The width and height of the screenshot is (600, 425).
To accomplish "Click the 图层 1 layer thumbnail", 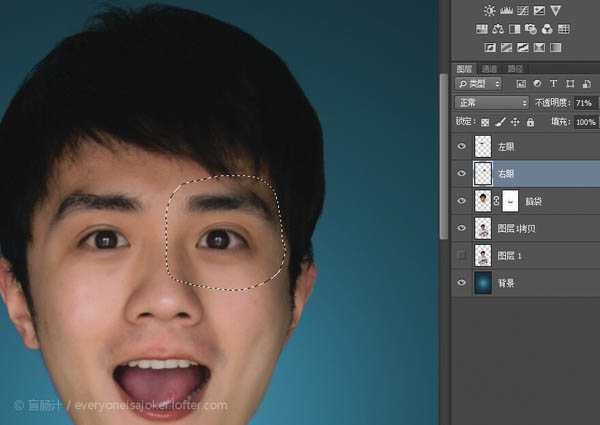I will click(x=483, y=255).
